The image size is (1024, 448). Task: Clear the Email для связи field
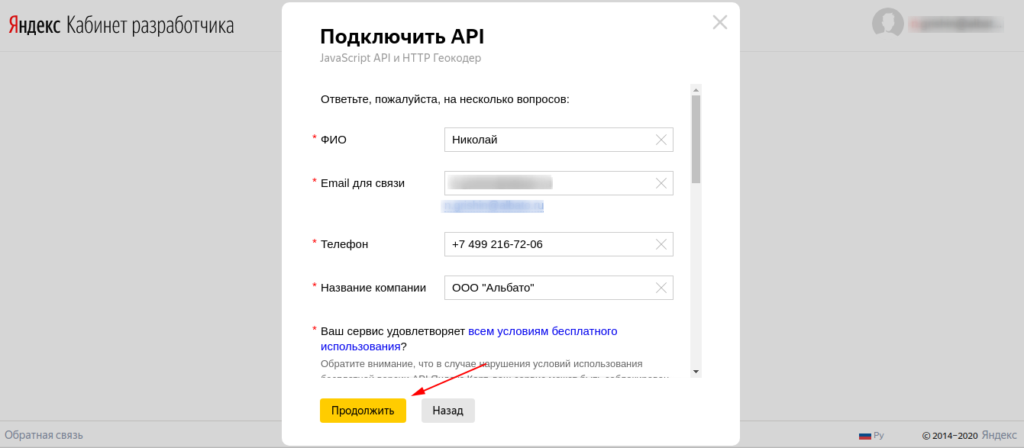point(661,184)
